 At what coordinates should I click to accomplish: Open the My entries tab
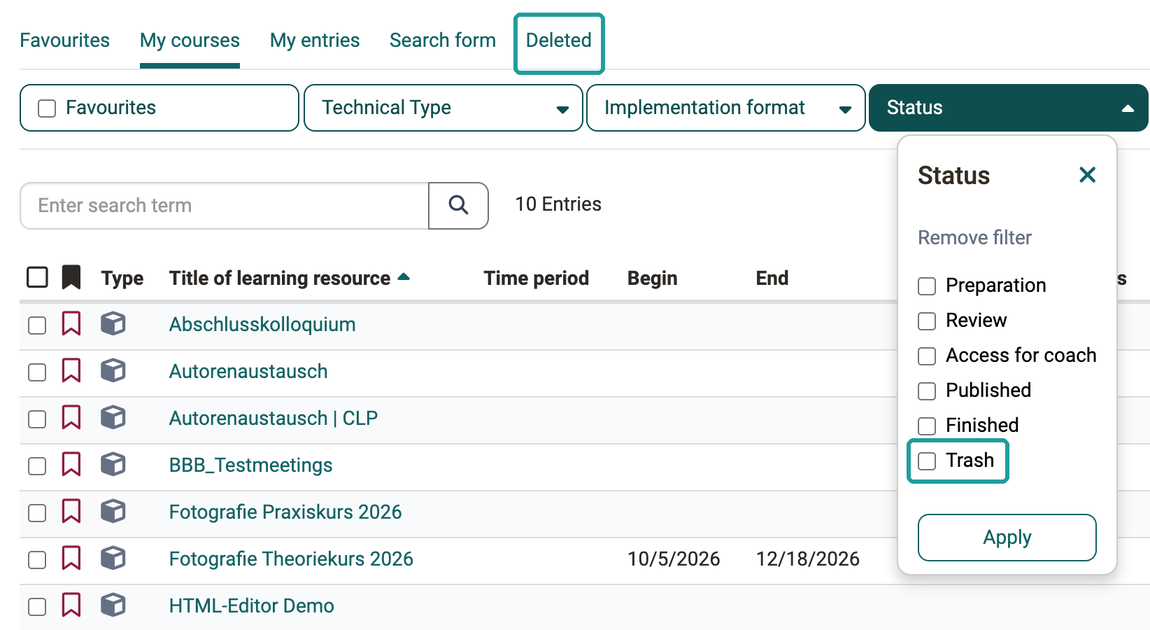point(315,40)
